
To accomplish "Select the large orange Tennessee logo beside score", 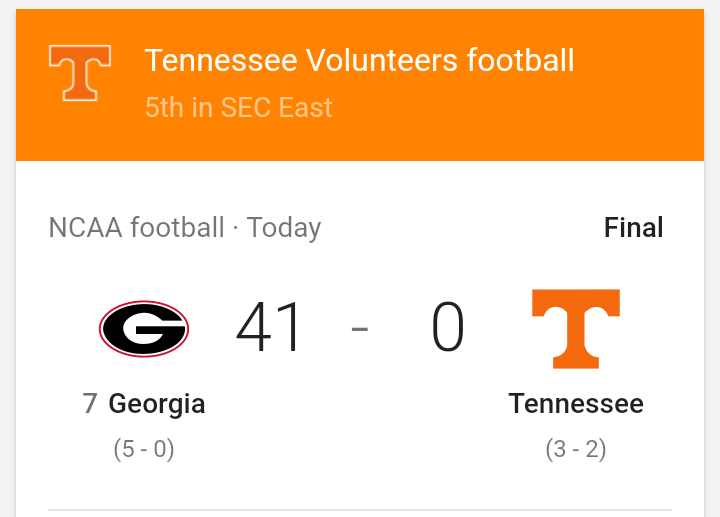I will (575, 329).
